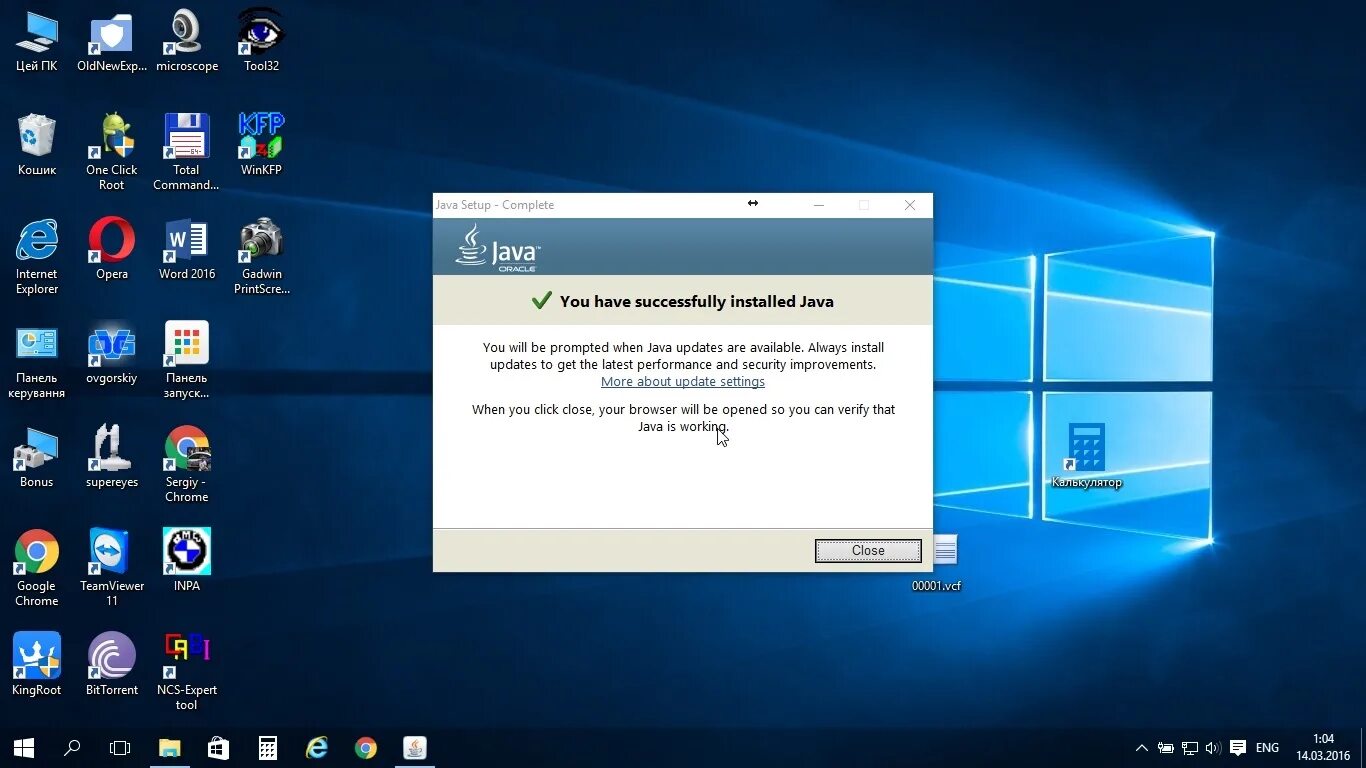Select the Opera browser desktop icon
Image resolution: width=1366 pixels, height=768 pixels.
(112, 249)
